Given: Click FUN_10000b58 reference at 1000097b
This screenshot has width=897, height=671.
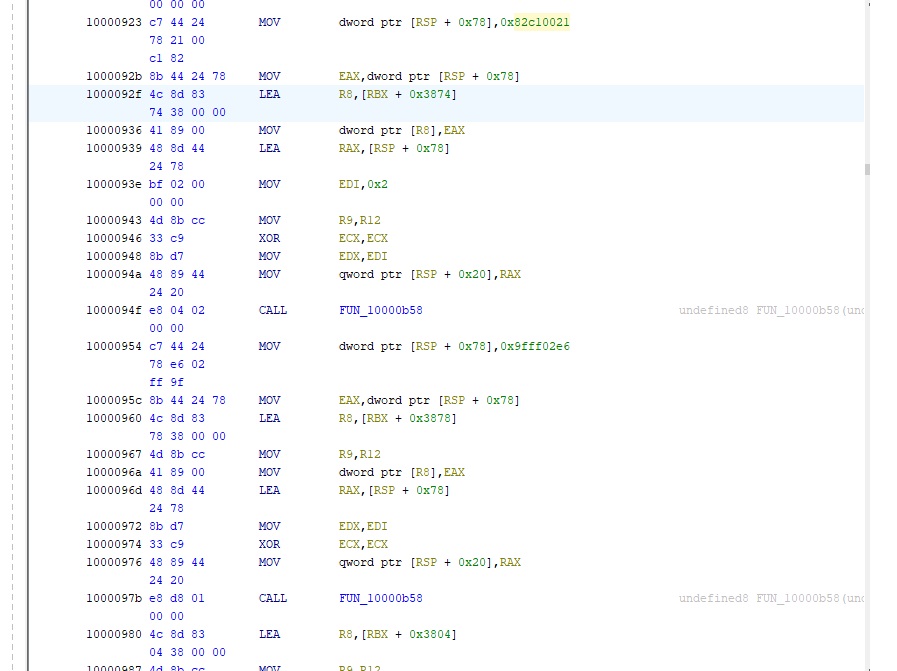Looking at the screenshot, I should pos(381,598).
